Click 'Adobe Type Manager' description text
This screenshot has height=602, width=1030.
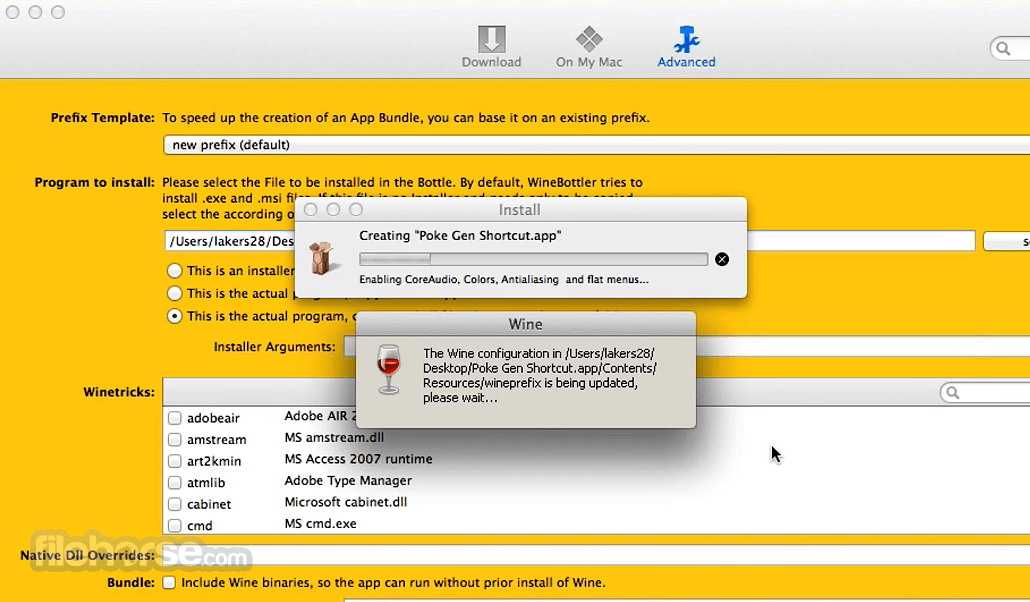348,480
